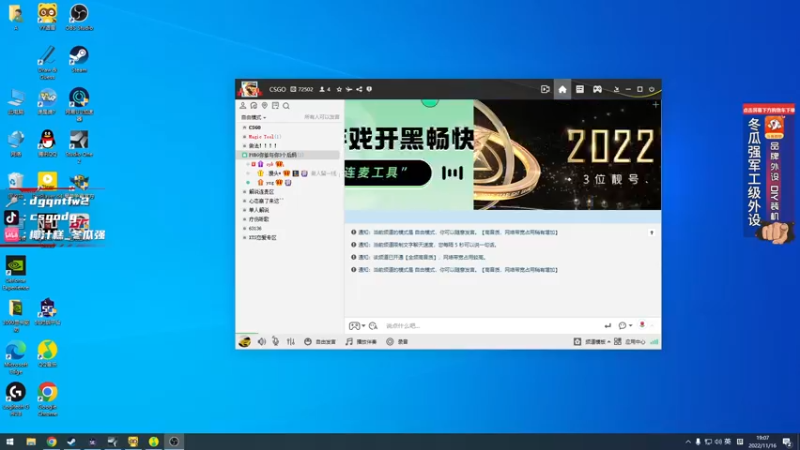The height and width of the screenshot is (450, 800).
Task: Click the share icon in the title bar
Action: (359, 89)
